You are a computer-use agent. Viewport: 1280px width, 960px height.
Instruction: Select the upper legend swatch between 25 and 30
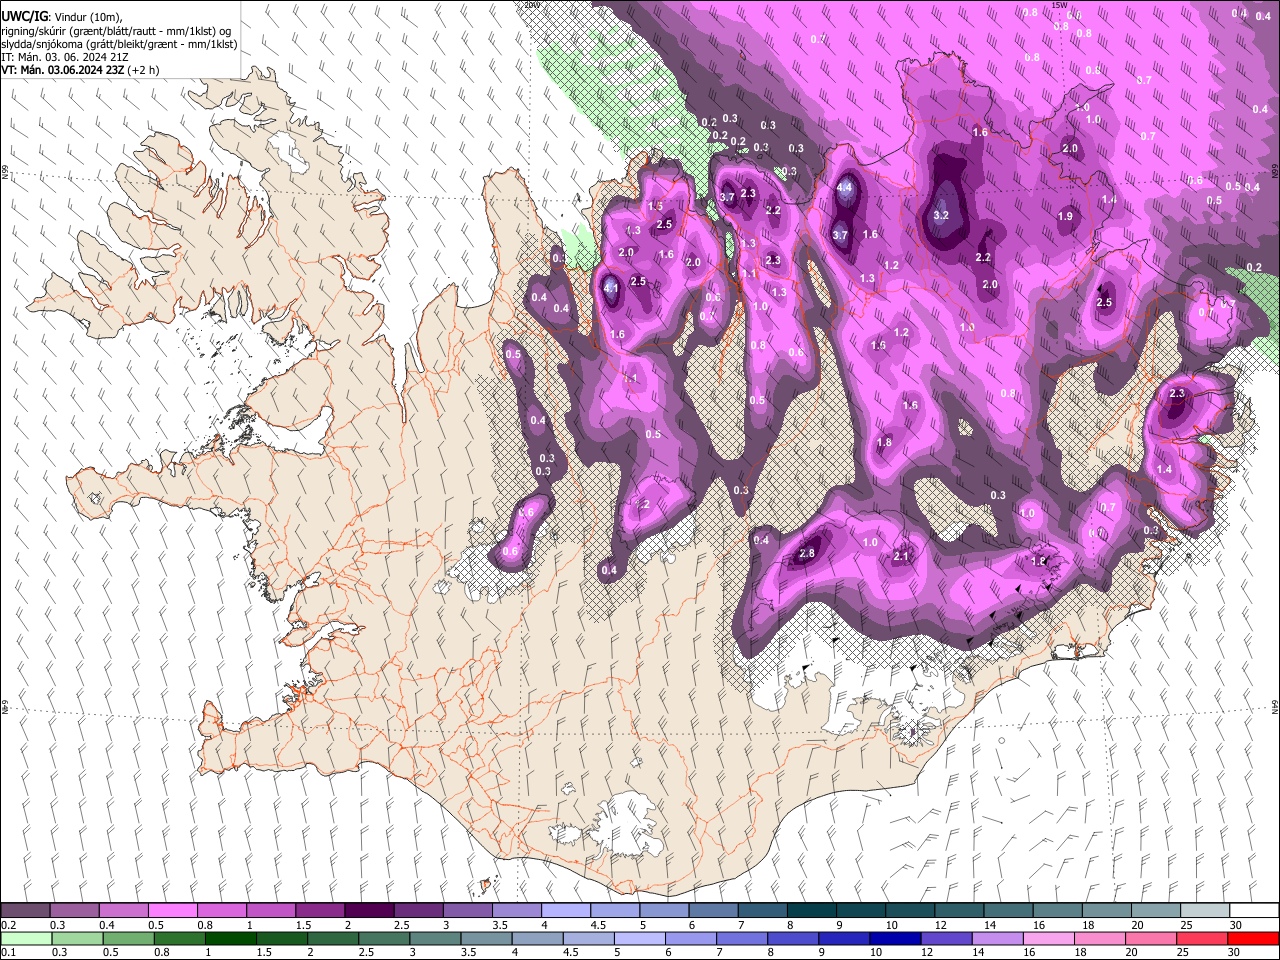[x=1205, y=910]
